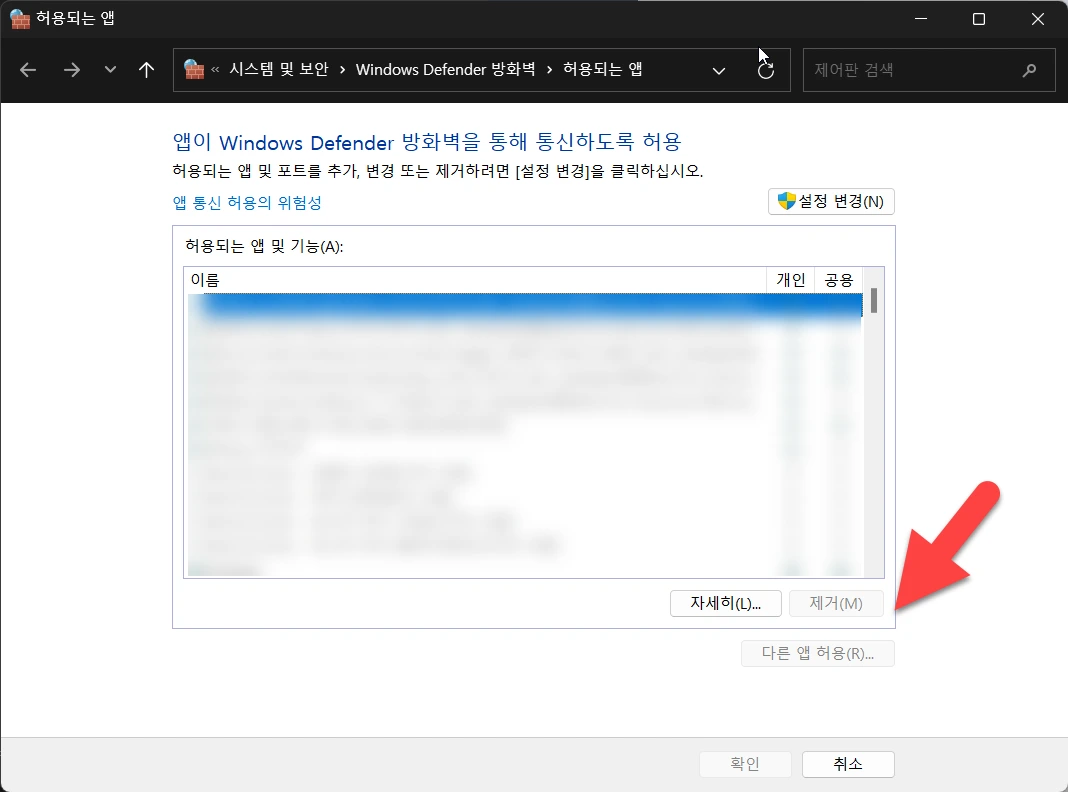Open recent locations chevron in the navigation bar
1068x792 pixels.
coord(110,69)
